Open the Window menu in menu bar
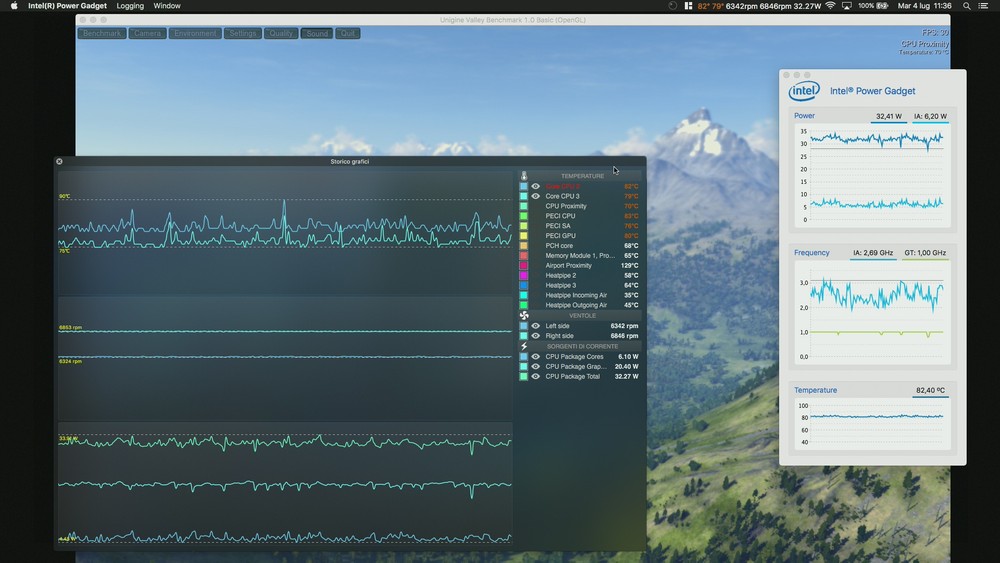1000x563 pixels. [167, 6]
